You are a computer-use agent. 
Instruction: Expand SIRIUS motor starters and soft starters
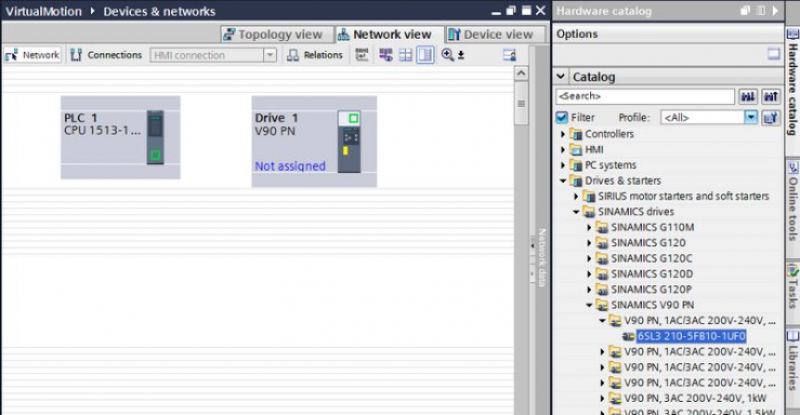coord(577,196)
